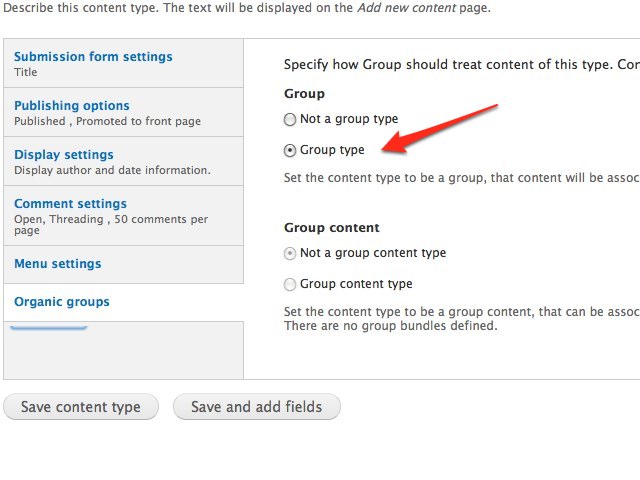Choose "Not a group content type" option
Screen dimensions: 640x480
(290, 253)
